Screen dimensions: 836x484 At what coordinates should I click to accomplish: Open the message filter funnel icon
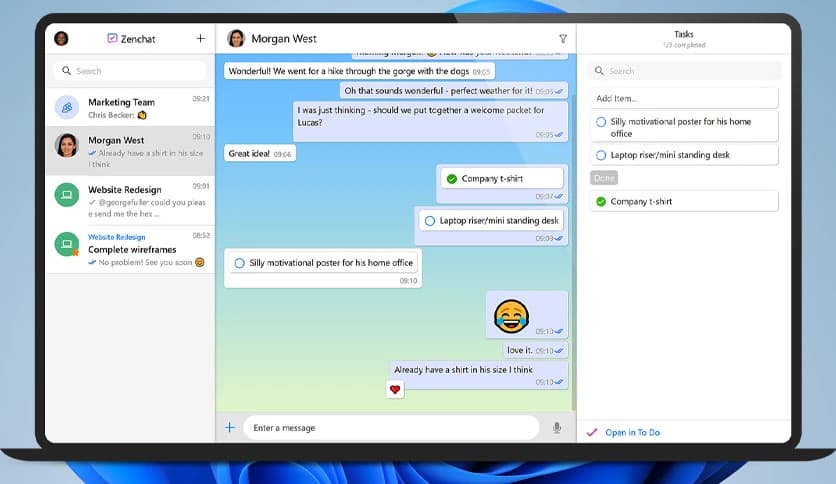(563, 39)
